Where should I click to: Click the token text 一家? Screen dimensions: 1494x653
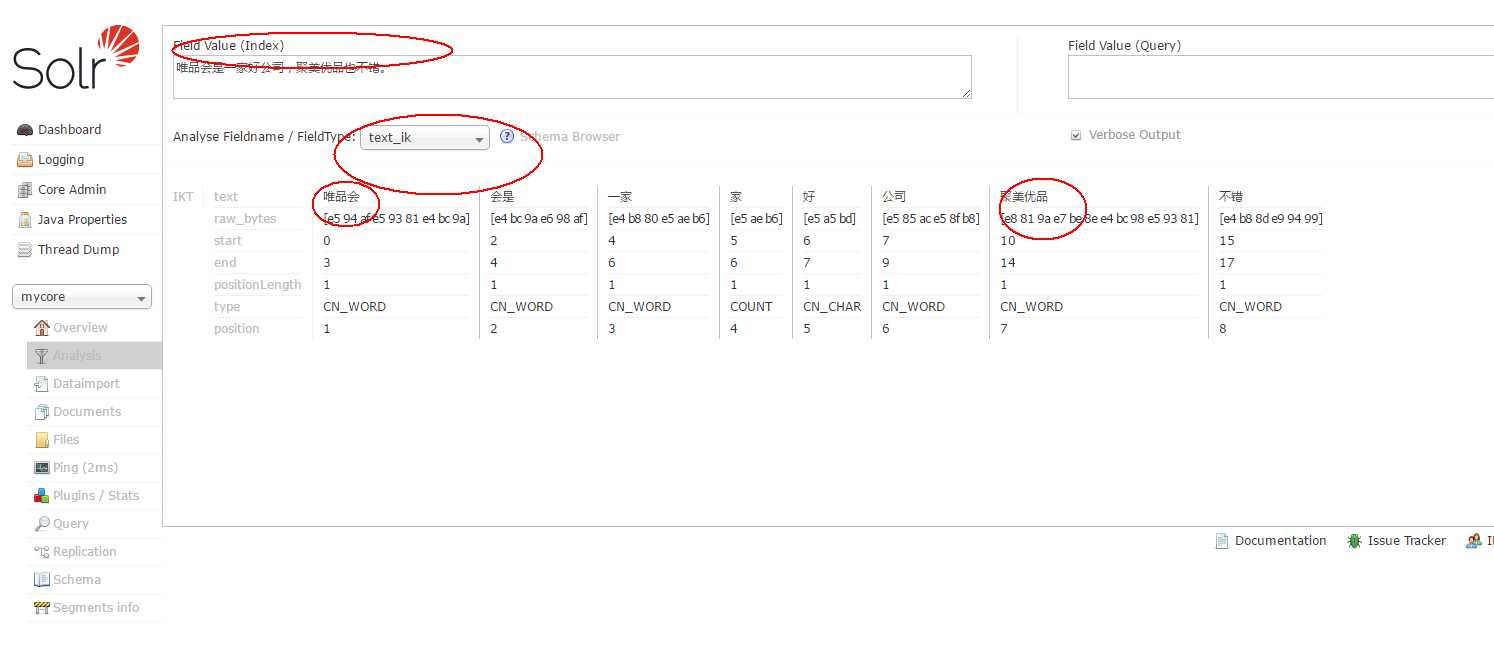620,197
